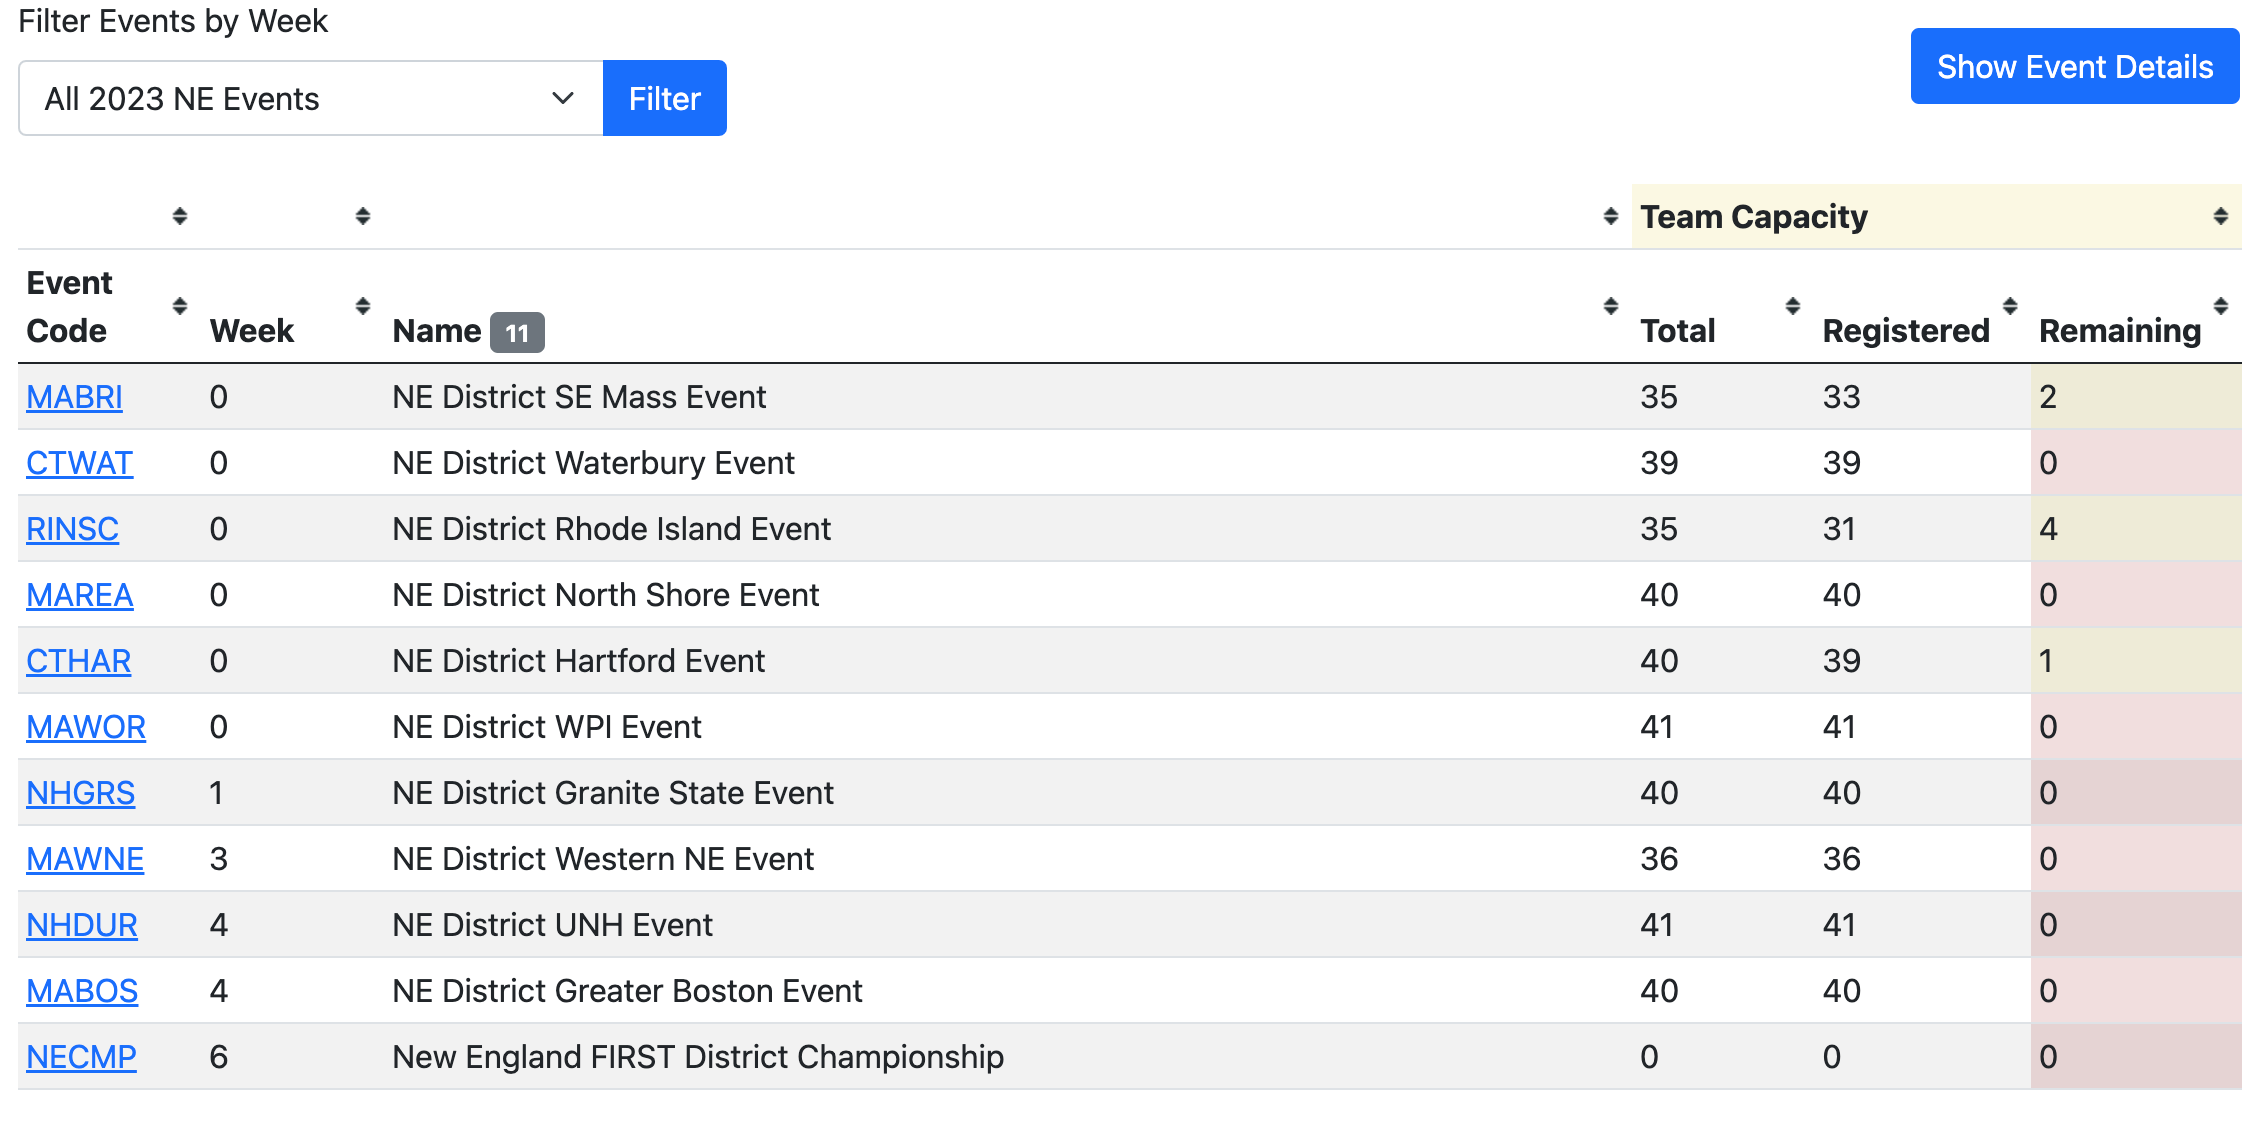Sort by Remaining column sort icon
Screen dimensions: 2252x1142
2221,306
